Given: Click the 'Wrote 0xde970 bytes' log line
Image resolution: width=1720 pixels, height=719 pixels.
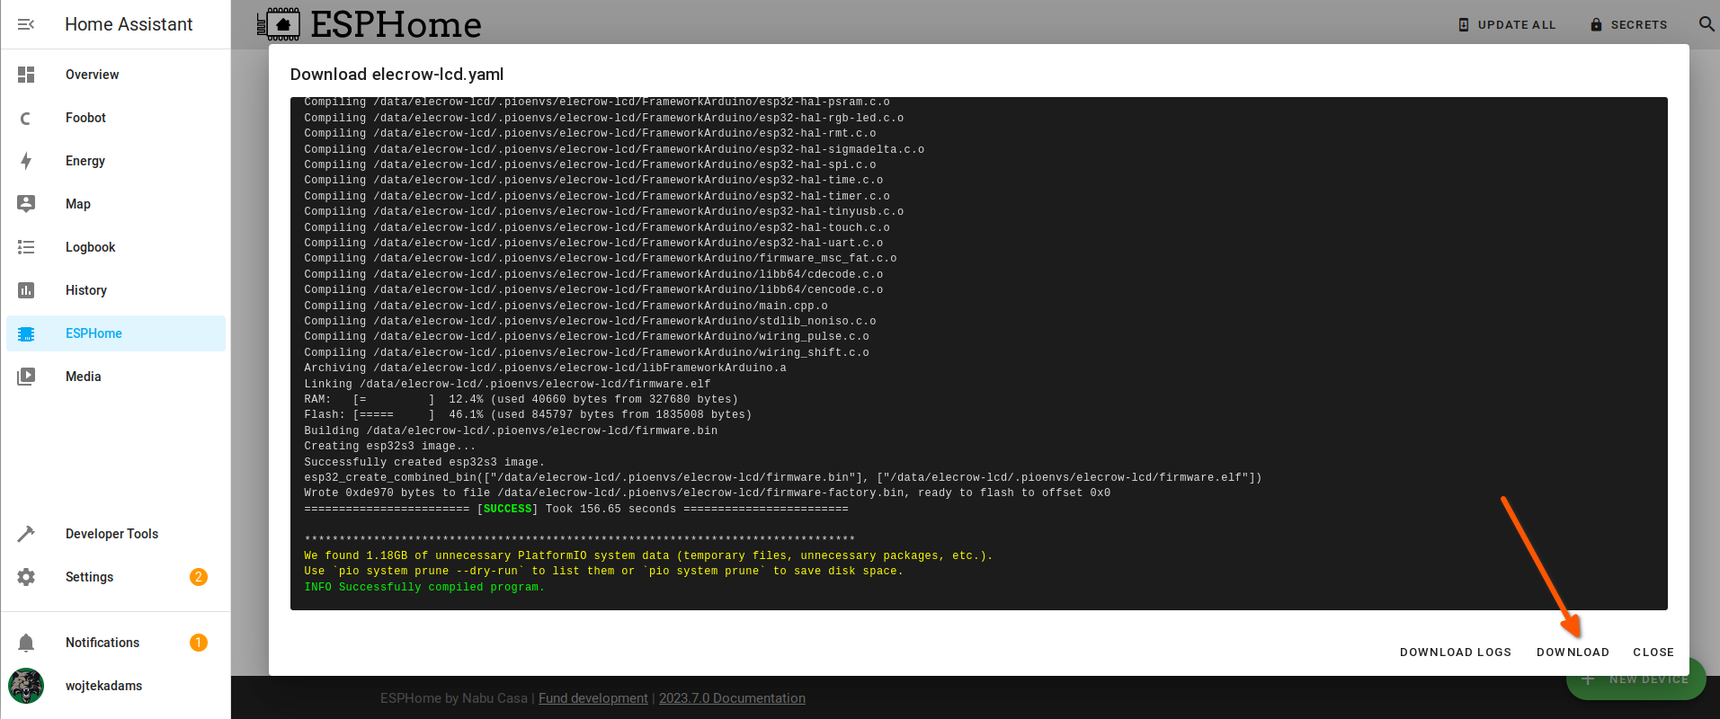Looking at the screenshot, I should point(707,493).
